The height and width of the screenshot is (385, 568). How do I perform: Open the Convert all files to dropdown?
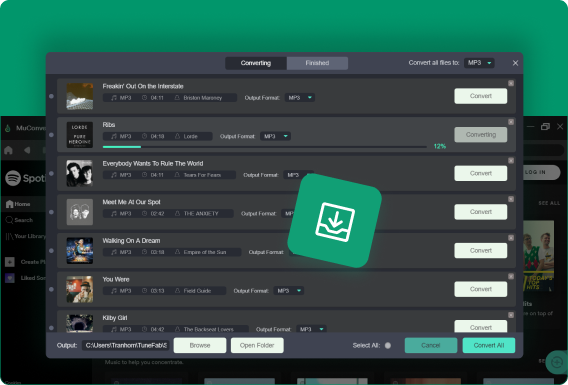pos(479,63)
